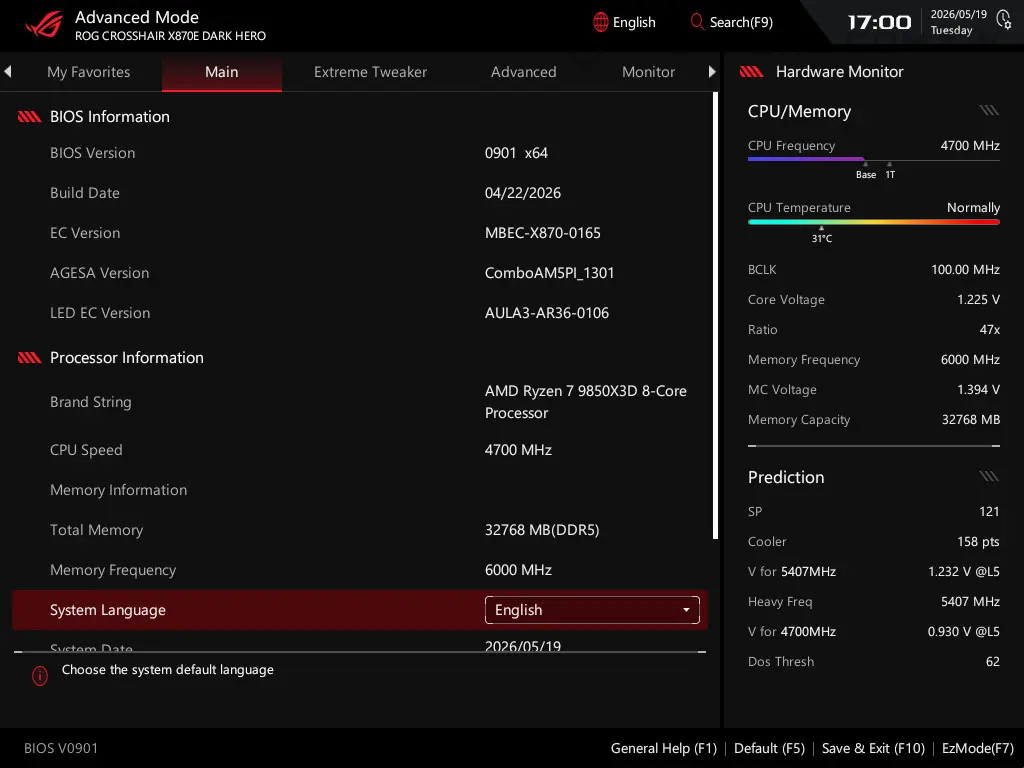The height and width of the screenshot is (768, 1024).
Task: Click the BIOS Version row label
Action: (93, 153)
